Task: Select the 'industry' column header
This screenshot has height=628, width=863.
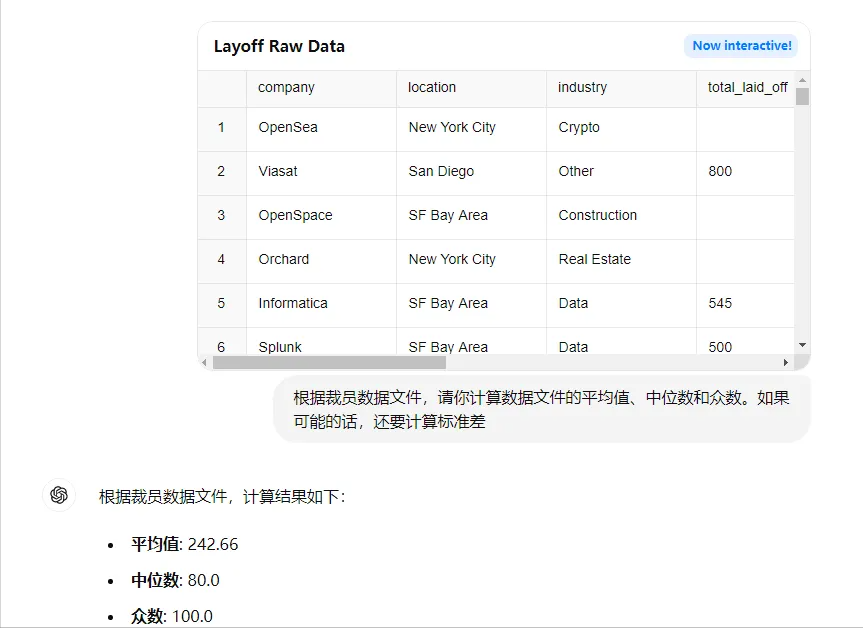Action: 621,88
